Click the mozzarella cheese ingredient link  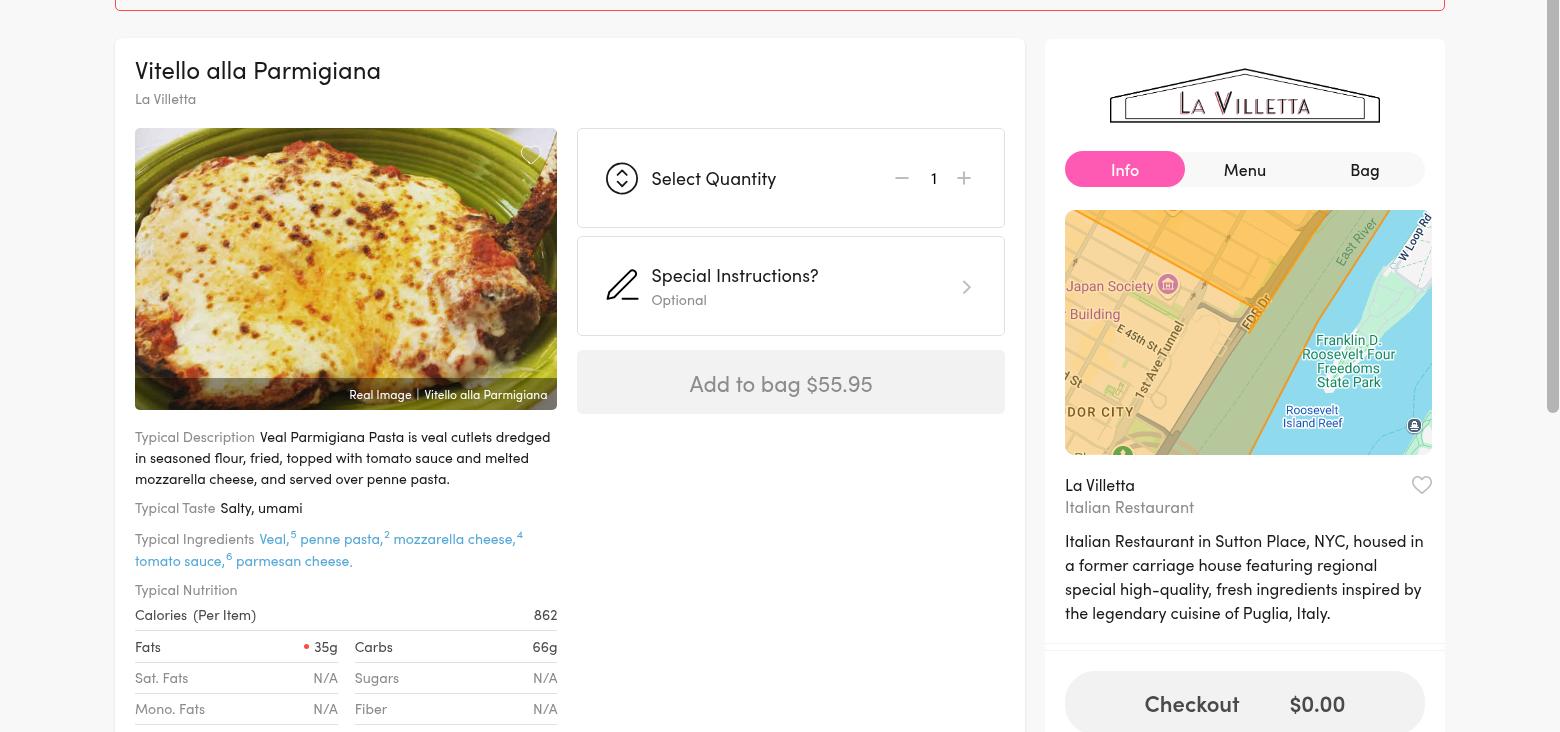point(453,539)
